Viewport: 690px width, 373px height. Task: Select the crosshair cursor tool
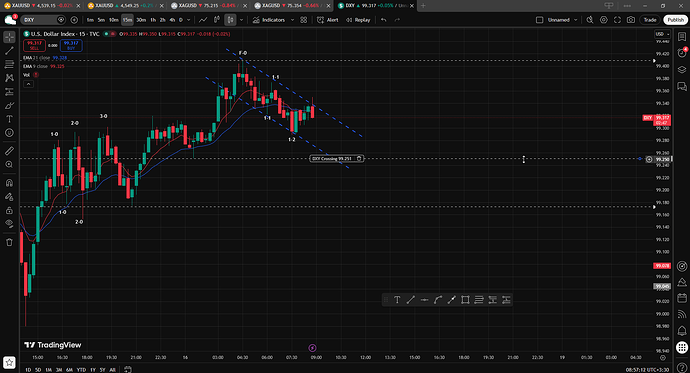click(x=9, y=37)
